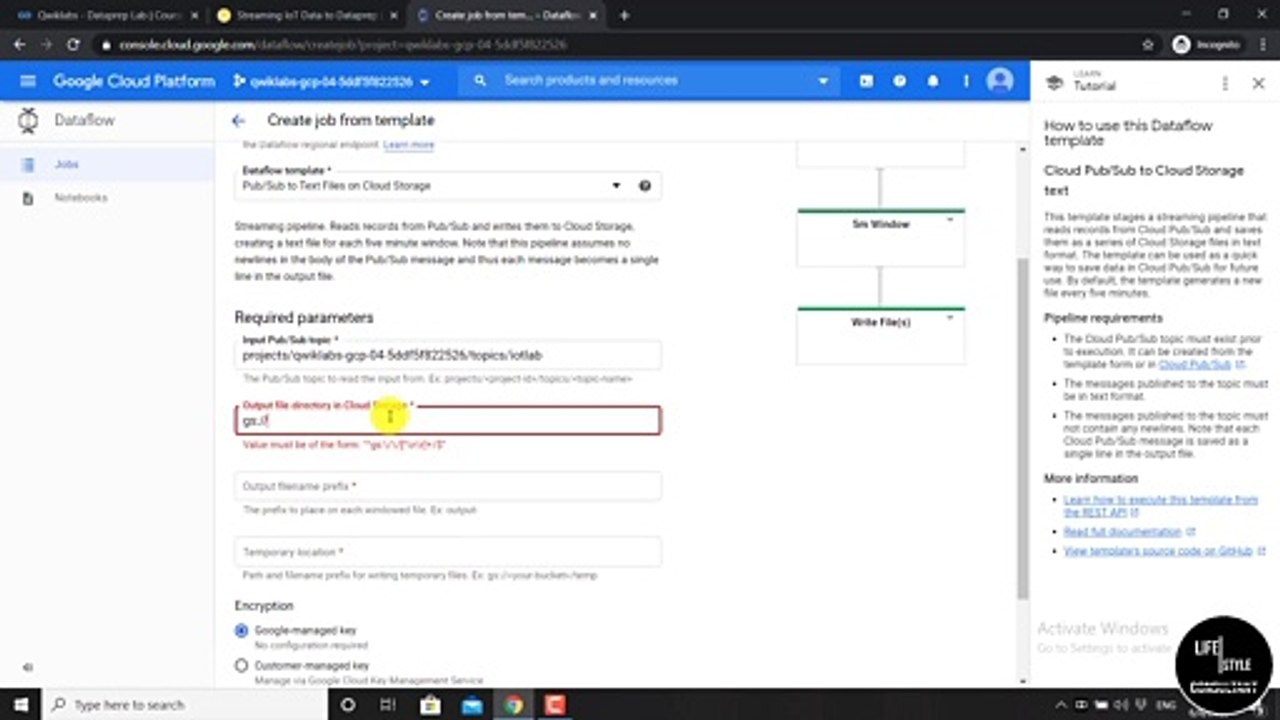Click the Output filename prefix field
The height and width of the screenshot is (720, 1280).
pos(447,486)
